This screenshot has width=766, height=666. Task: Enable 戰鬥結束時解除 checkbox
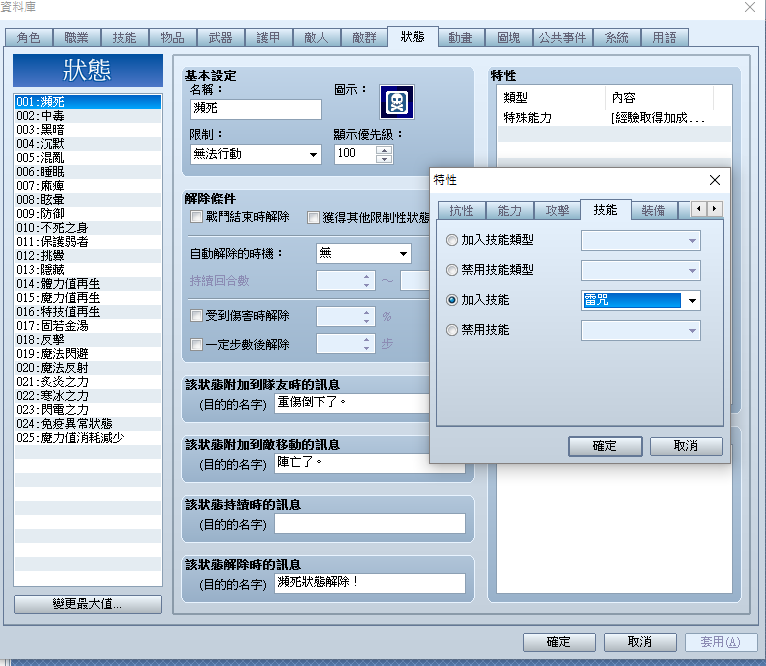196,216
